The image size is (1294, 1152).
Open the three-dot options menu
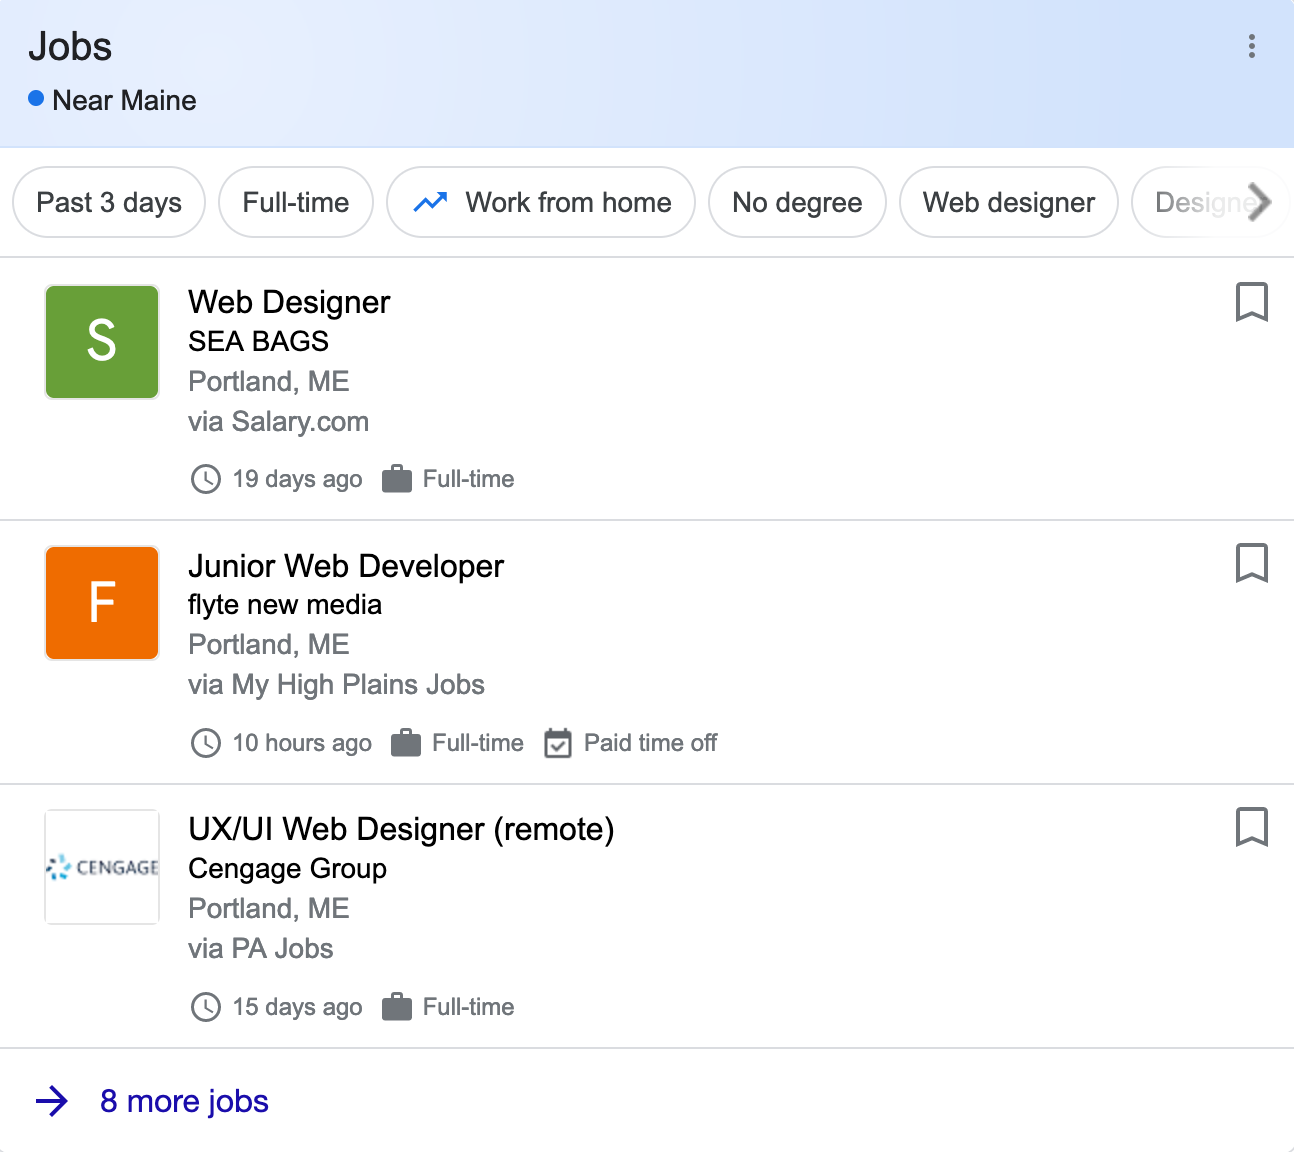click(x=1251, y=46)
